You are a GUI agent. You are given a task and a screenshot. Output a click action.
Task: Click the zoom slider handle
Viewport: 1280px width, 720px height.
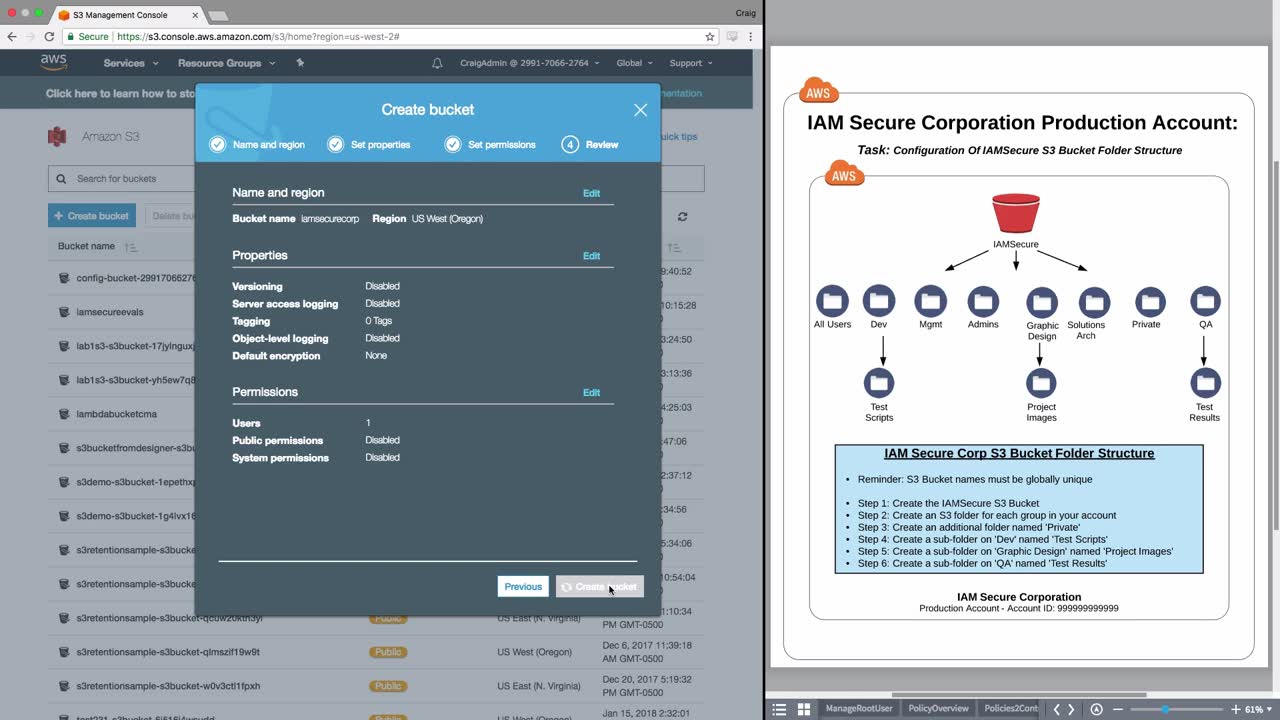click(1165, 709)
